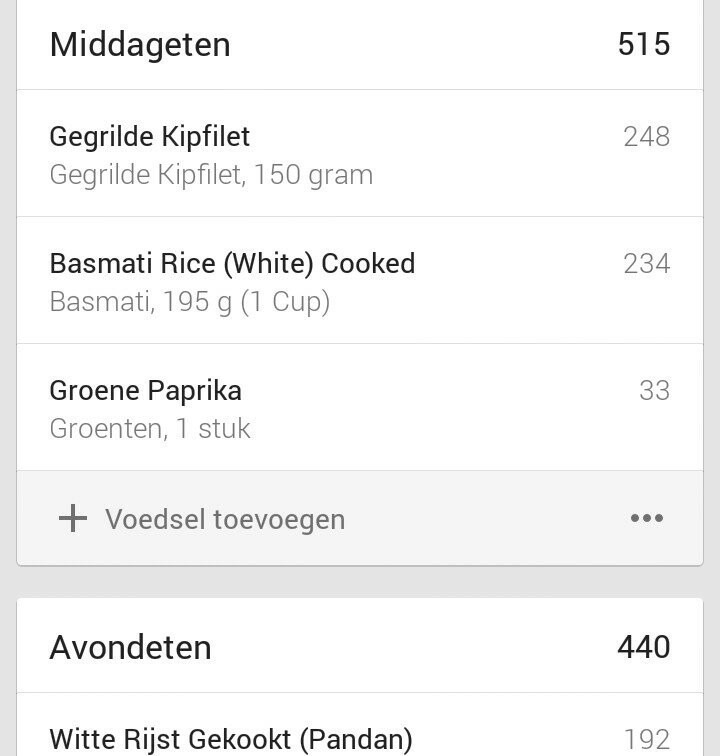
Task: Open Basmati Rice (White) Cooked entry
Action: (x=232, y=263)
